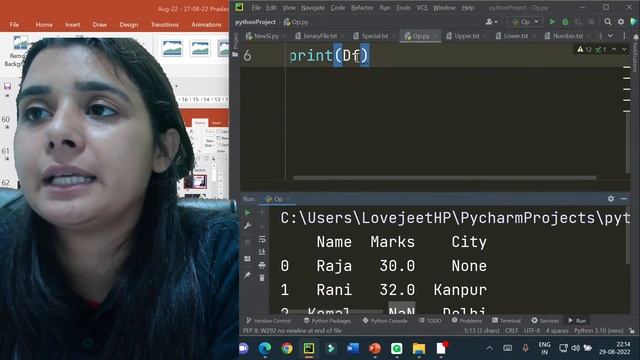Open the Services tool window
The image size is (640, 360).
pyautogui.click(x=545, y=321)
